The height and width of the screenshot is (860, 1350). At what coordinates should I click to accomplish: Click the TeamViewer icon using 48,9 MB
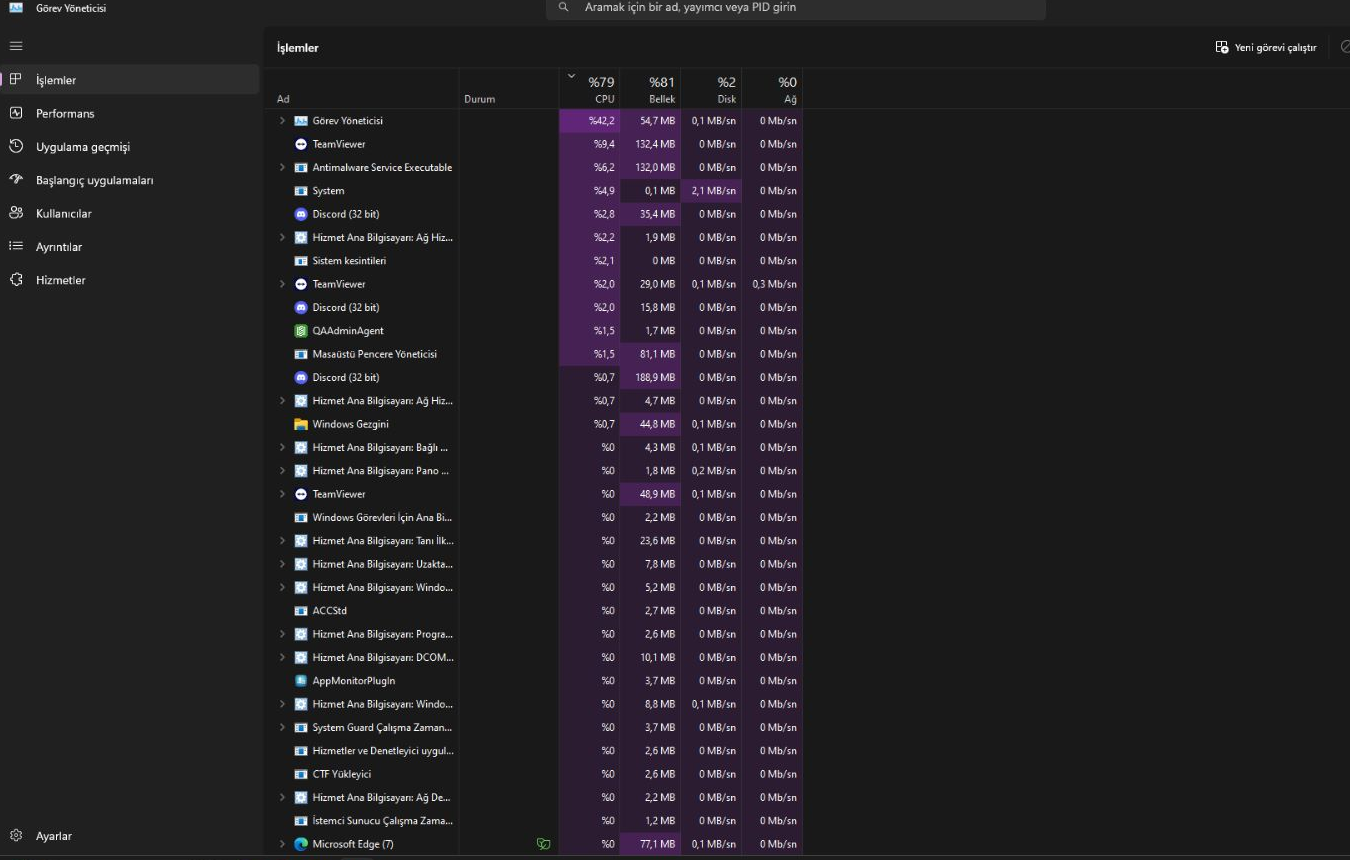pyautogui.click(x=301, y=494)
